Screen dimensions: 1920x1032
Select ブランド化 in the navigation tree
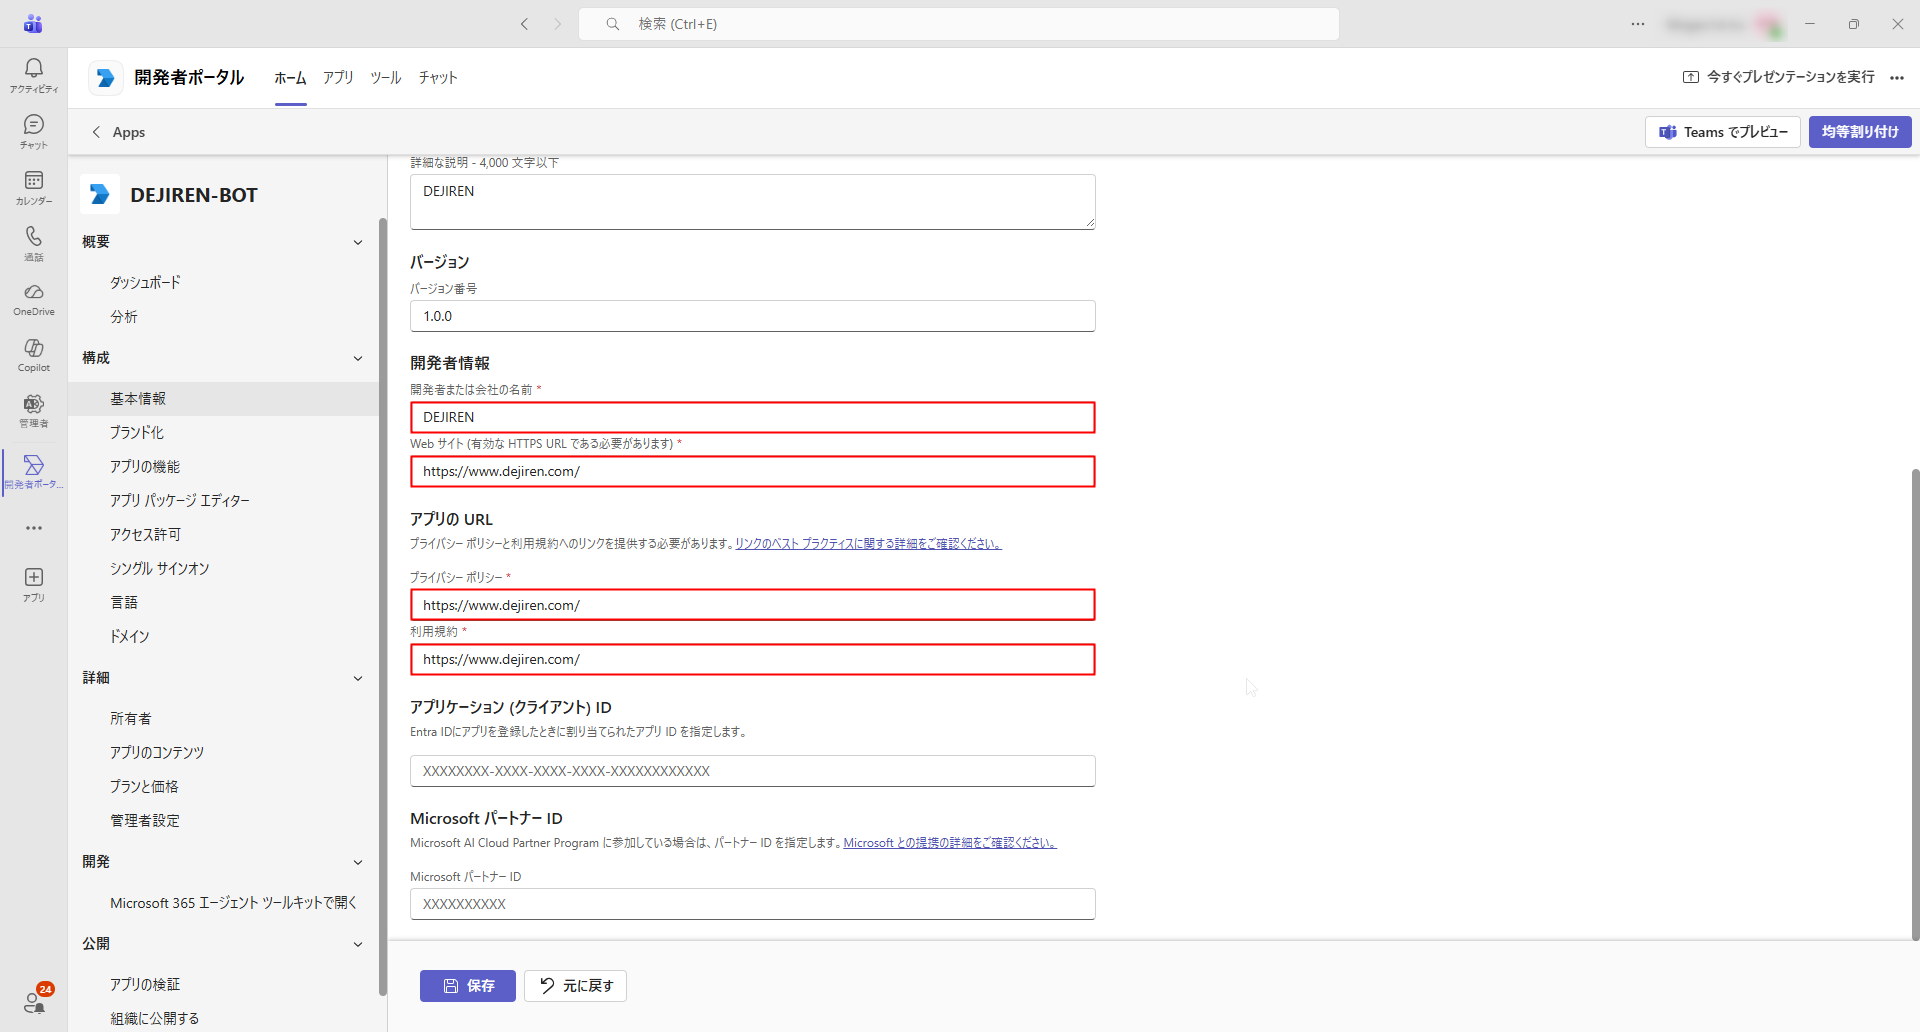pyautogui.click(x=137, y=432)
